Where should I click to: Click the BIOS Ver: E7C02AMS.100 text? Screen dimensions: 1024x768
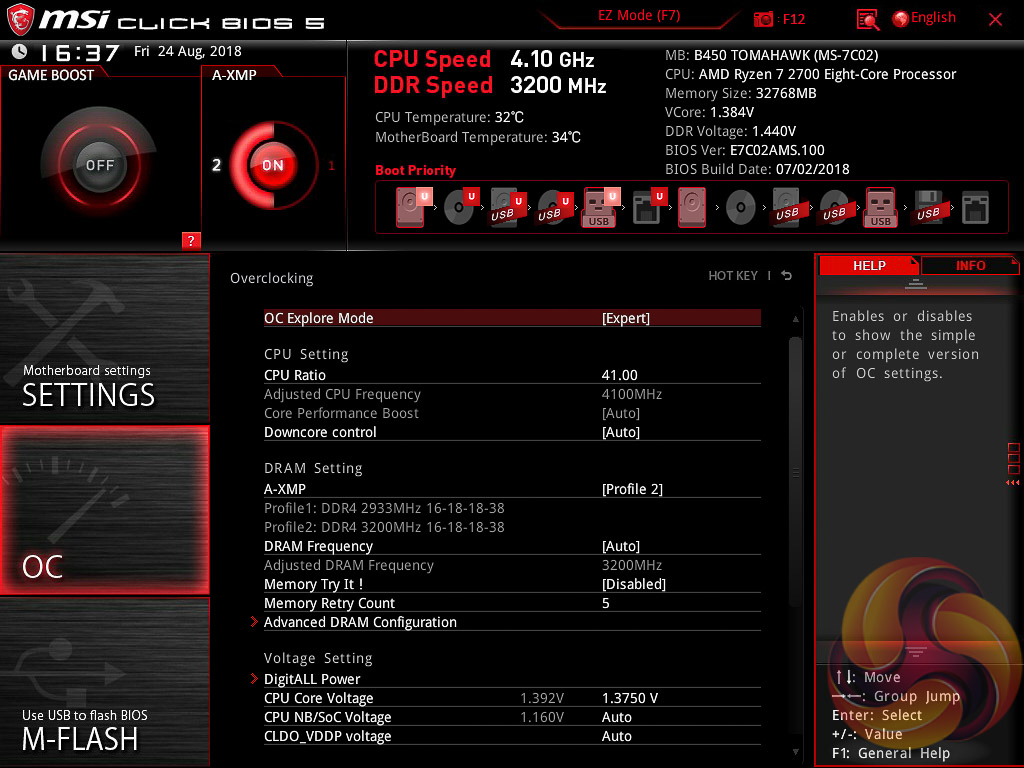pyautogui.click(x=744, y=150)
